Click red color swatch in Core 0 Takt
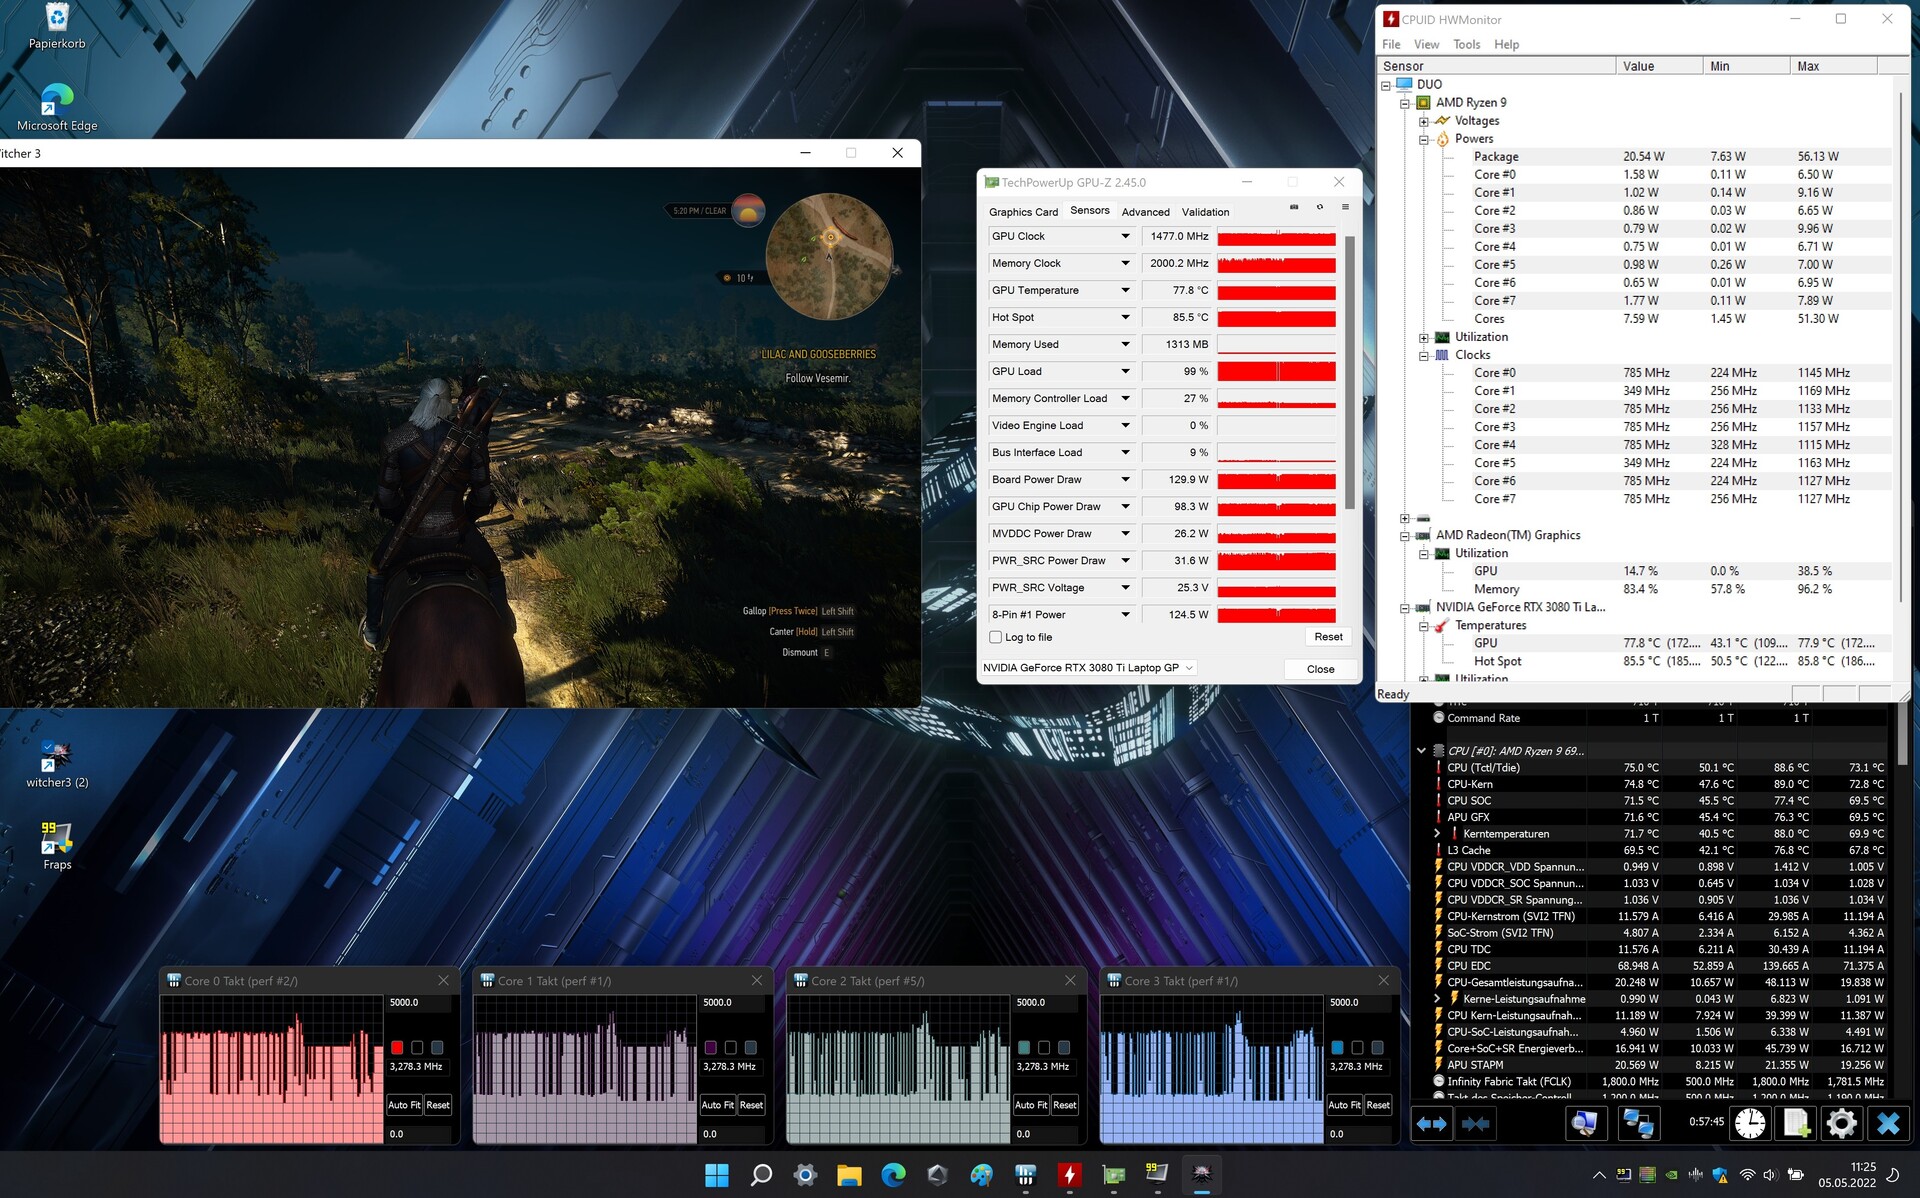Screen dimensions: 1920x1198 coord(397,1047)
